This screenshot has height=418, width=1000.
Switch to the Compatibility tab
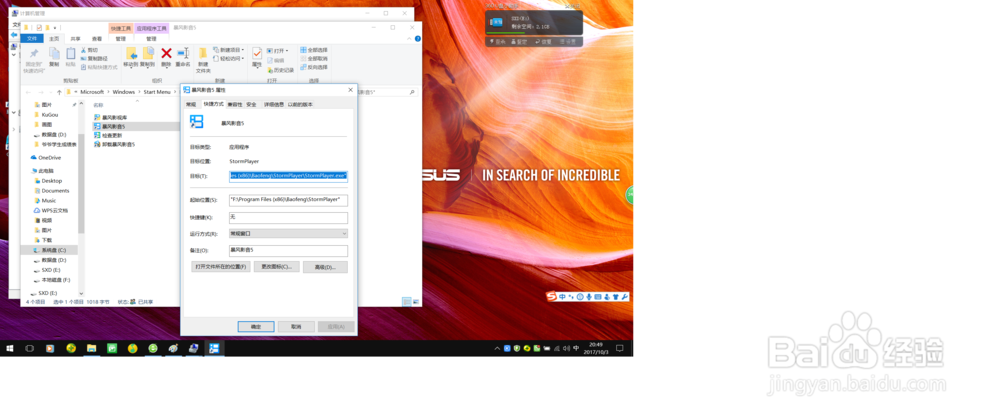pos(235,104)
